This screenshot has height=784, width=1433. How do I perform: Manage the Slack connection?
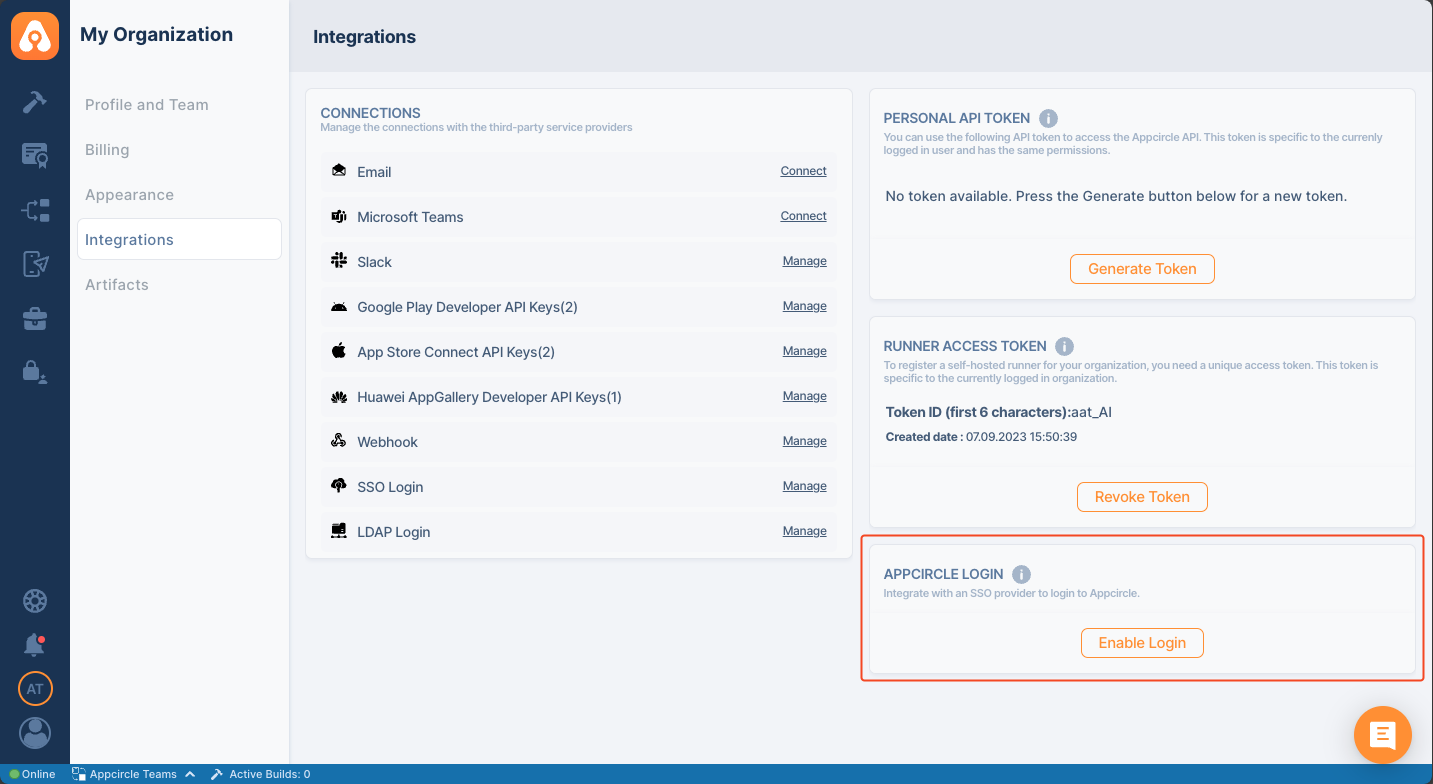(x=804, y=261)
